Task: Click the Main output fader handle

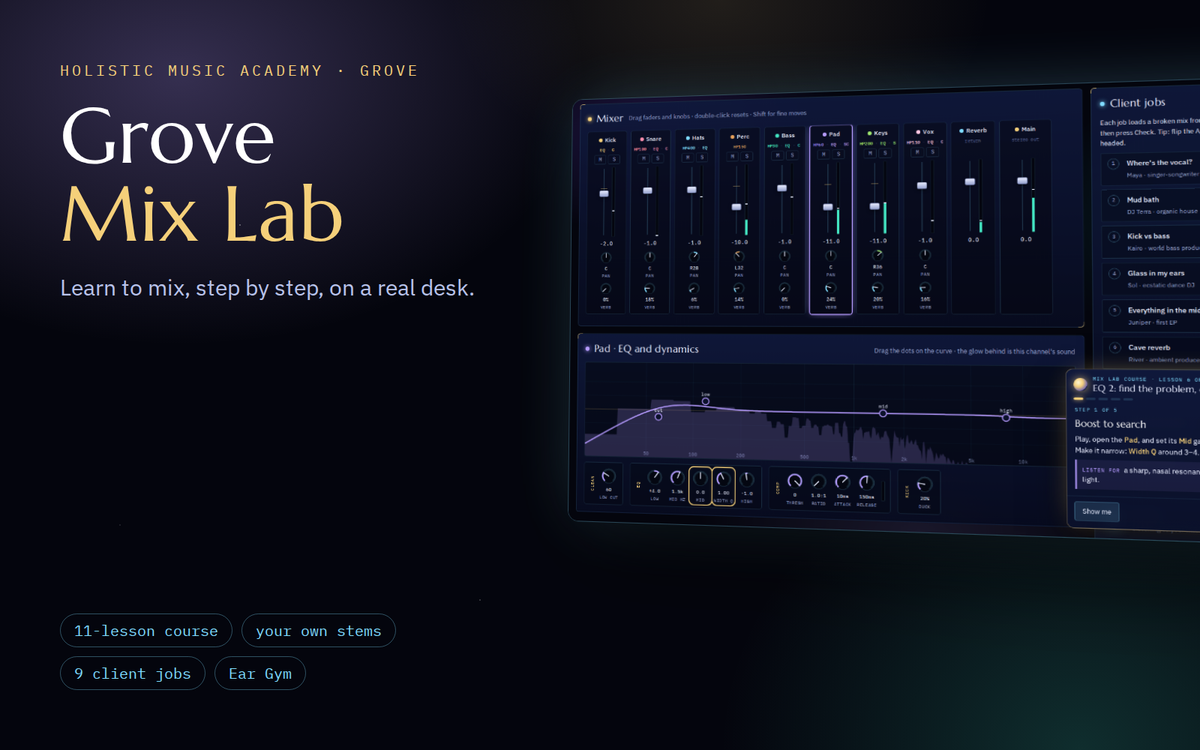Action: pyautogui.click(x=1022, y=181)
